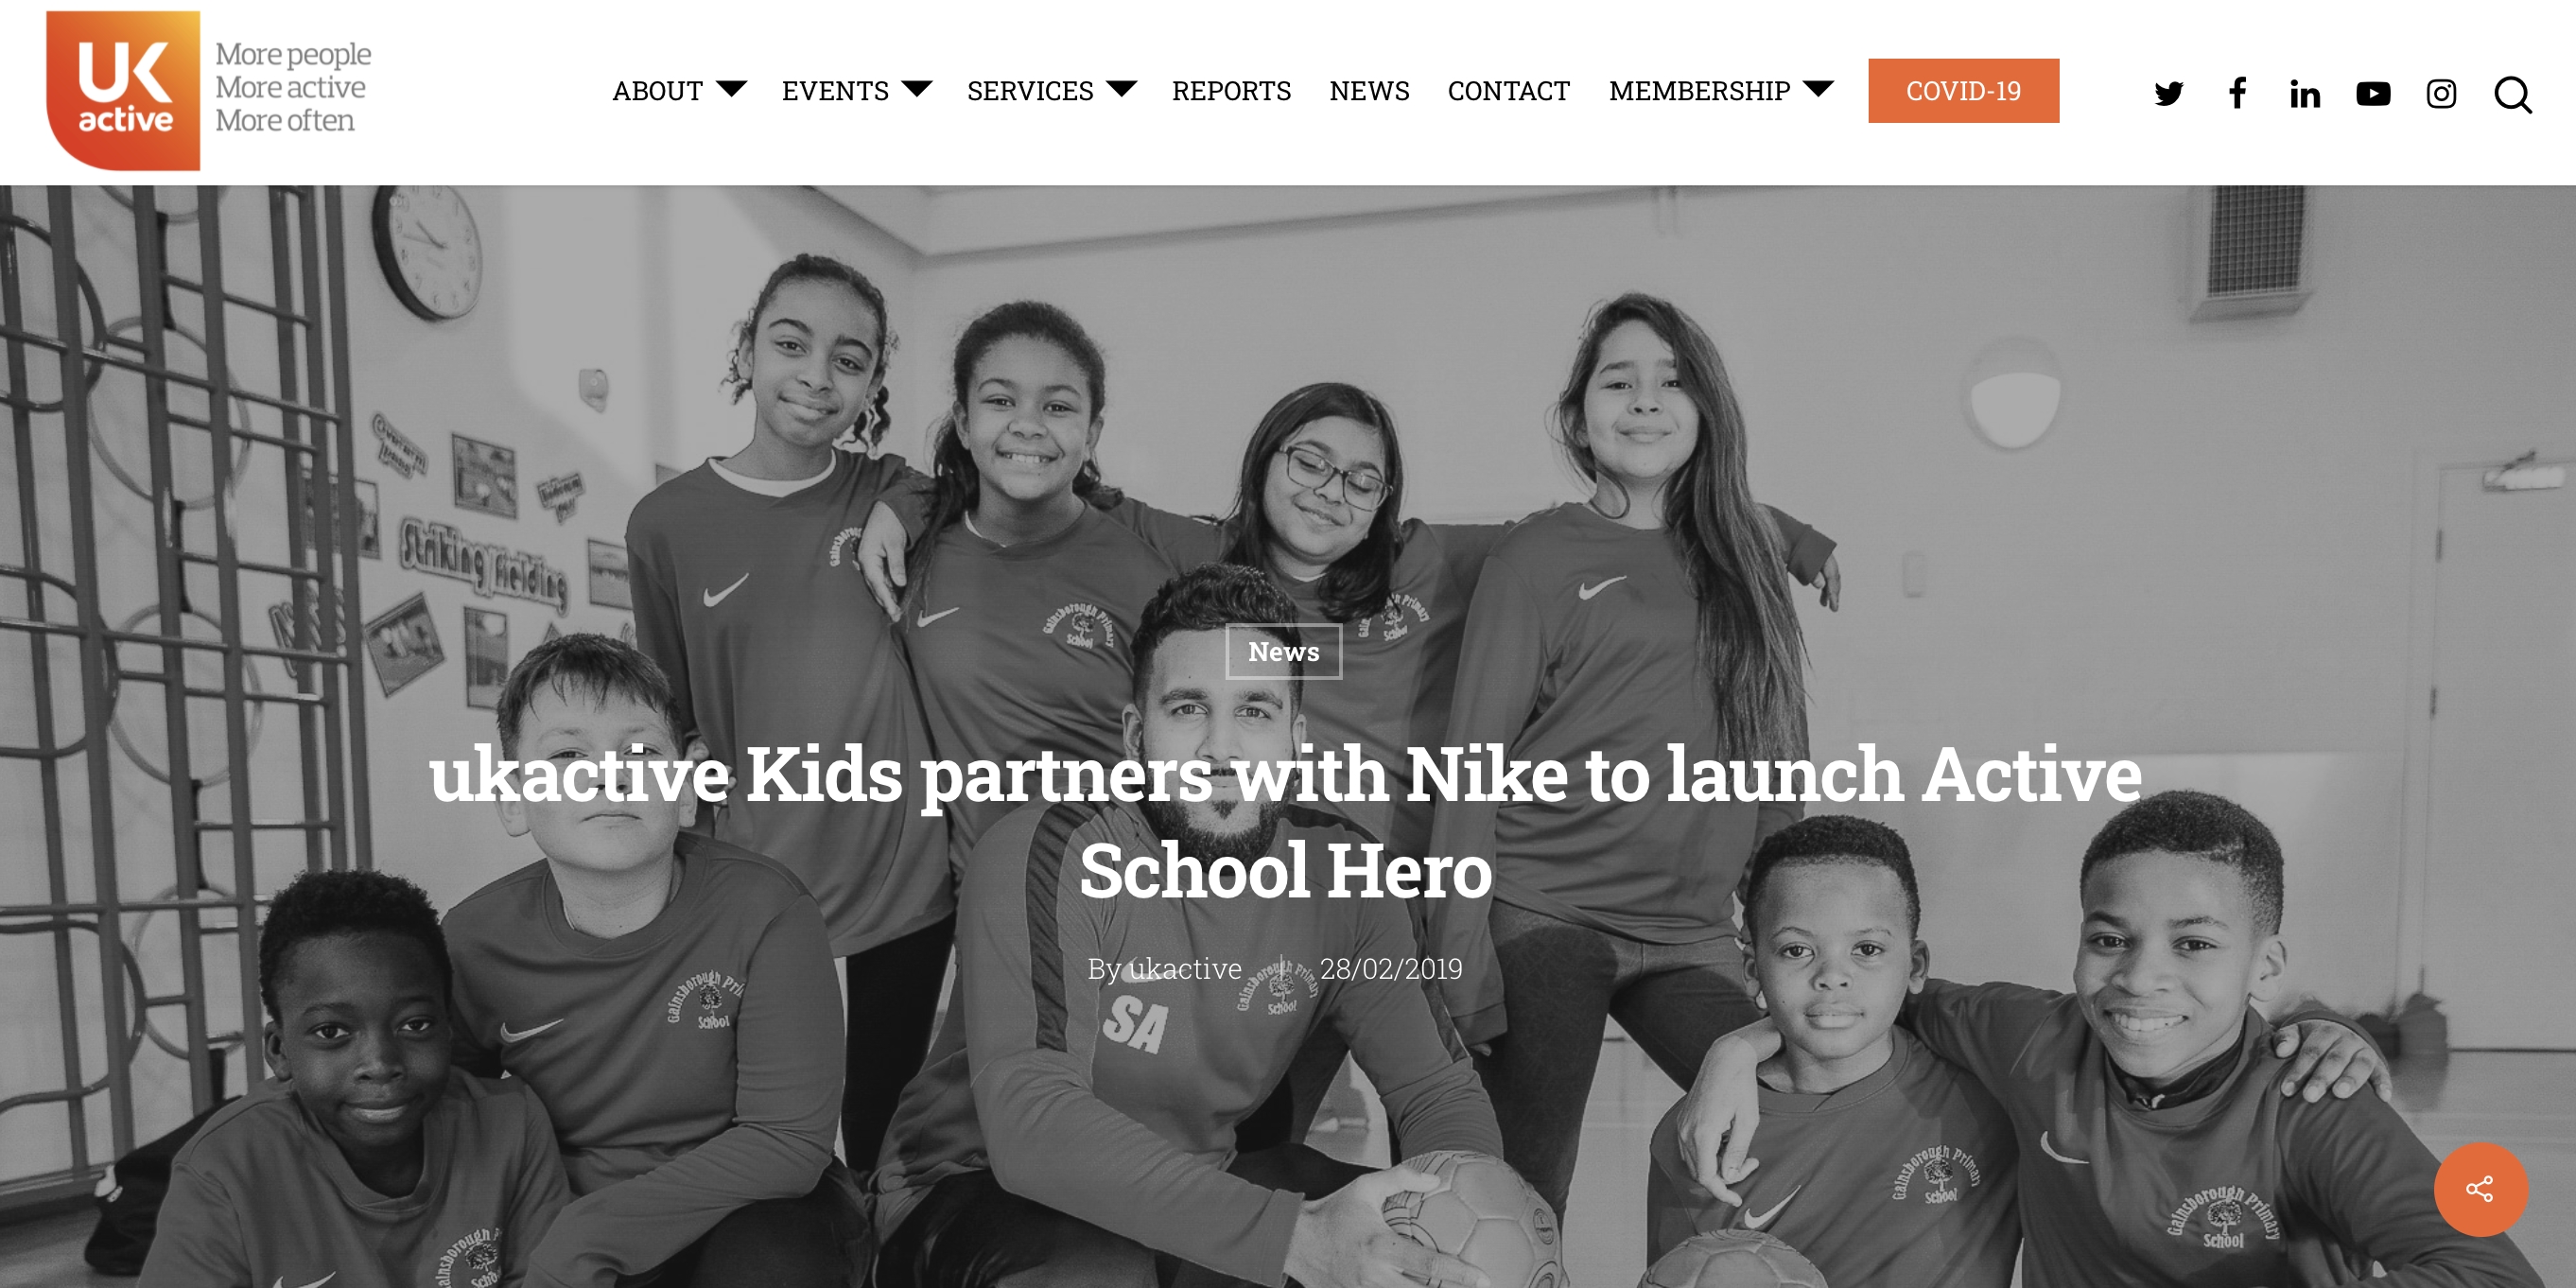The height and width of the screenshot is (1288, 2576).
Task: Expand the Membership dropdown arrow
Action: click(1818, 88)
